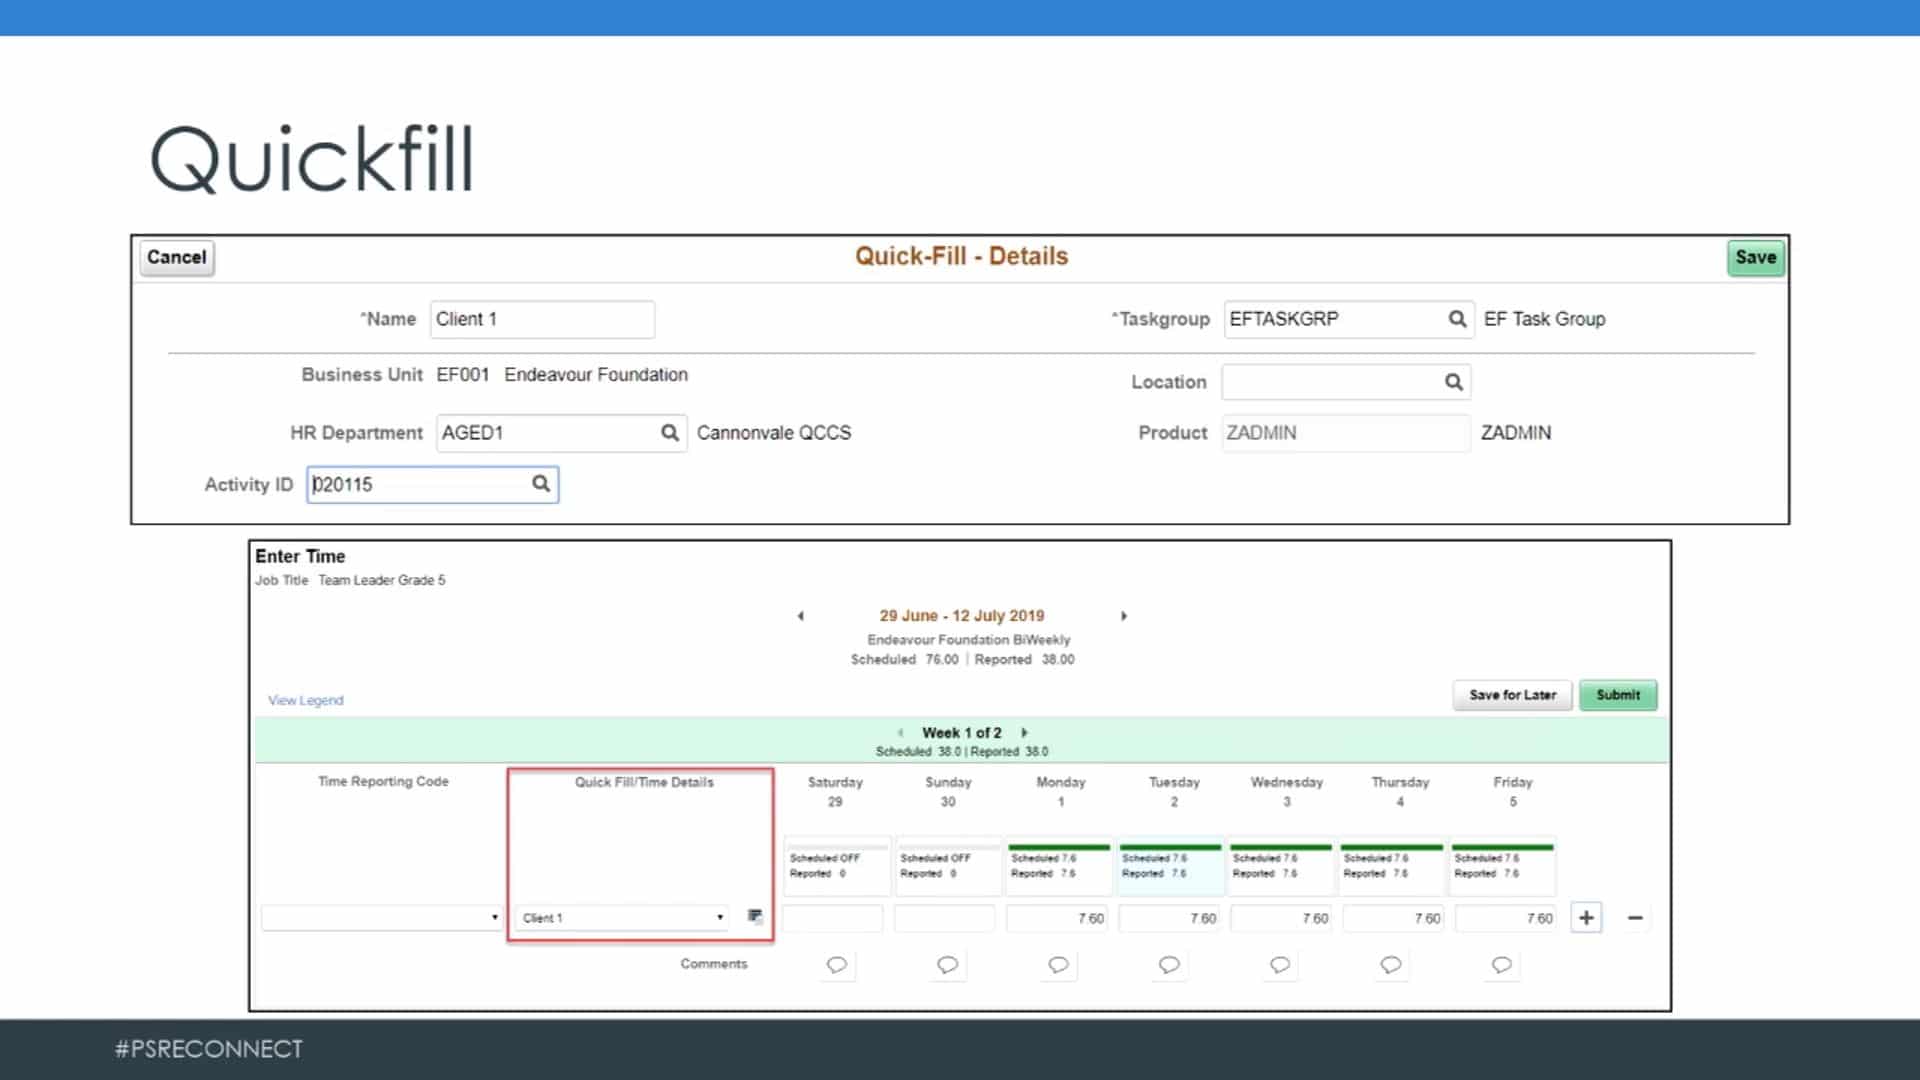This screenshot has width=1920, height=1080.
Task: Add a comment for Saturday 29
Action: click(x=836, y=965)
